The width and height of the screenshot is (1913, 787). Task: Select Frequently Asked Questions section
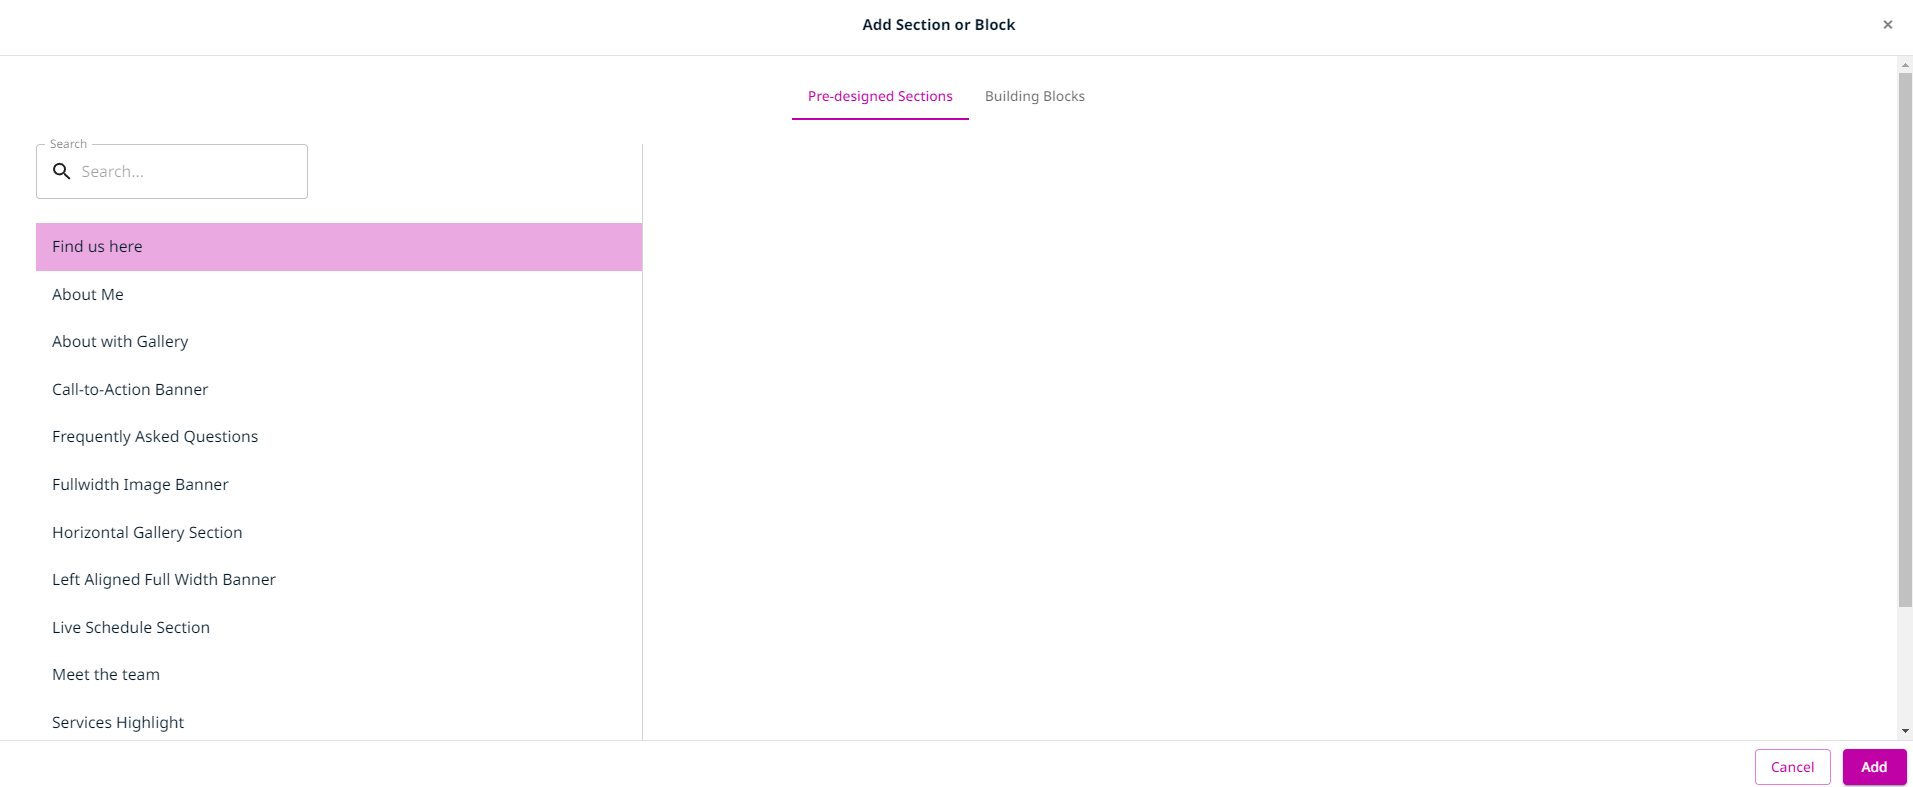339,437
